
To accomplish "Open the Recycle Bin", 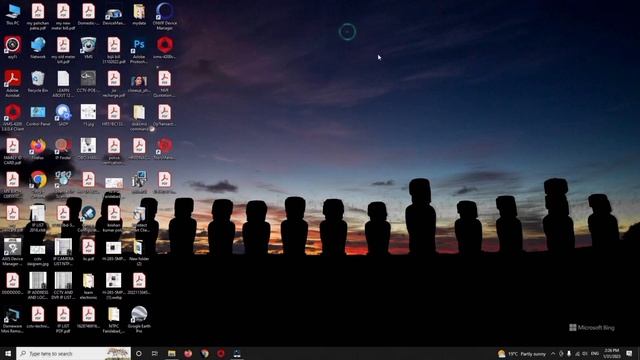I will [x=38, y=82].
